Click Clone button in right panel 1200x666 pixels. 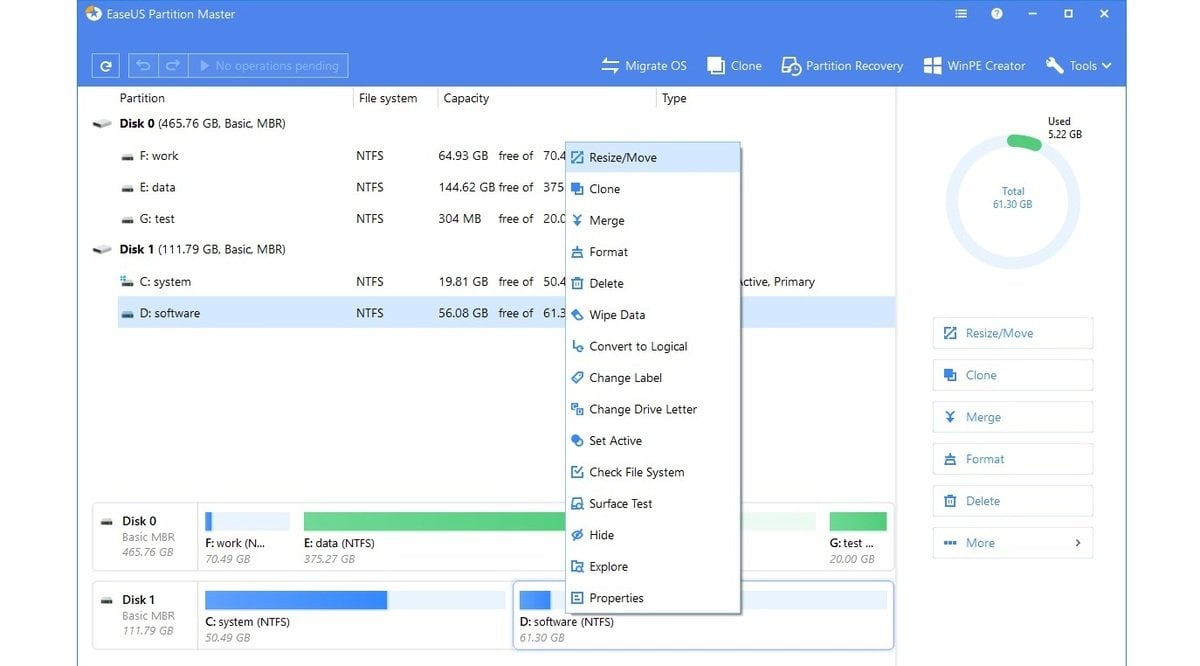[x=1013, y=375]
